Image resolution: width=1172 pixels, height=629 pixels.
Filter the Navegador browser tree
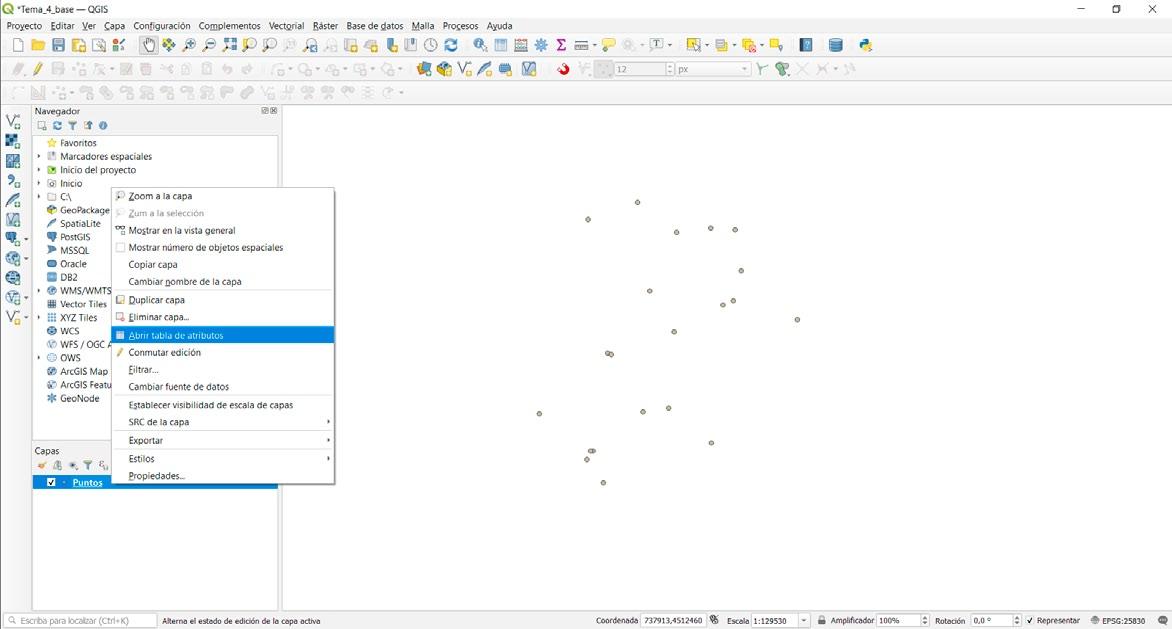click(x=73, y=126)
